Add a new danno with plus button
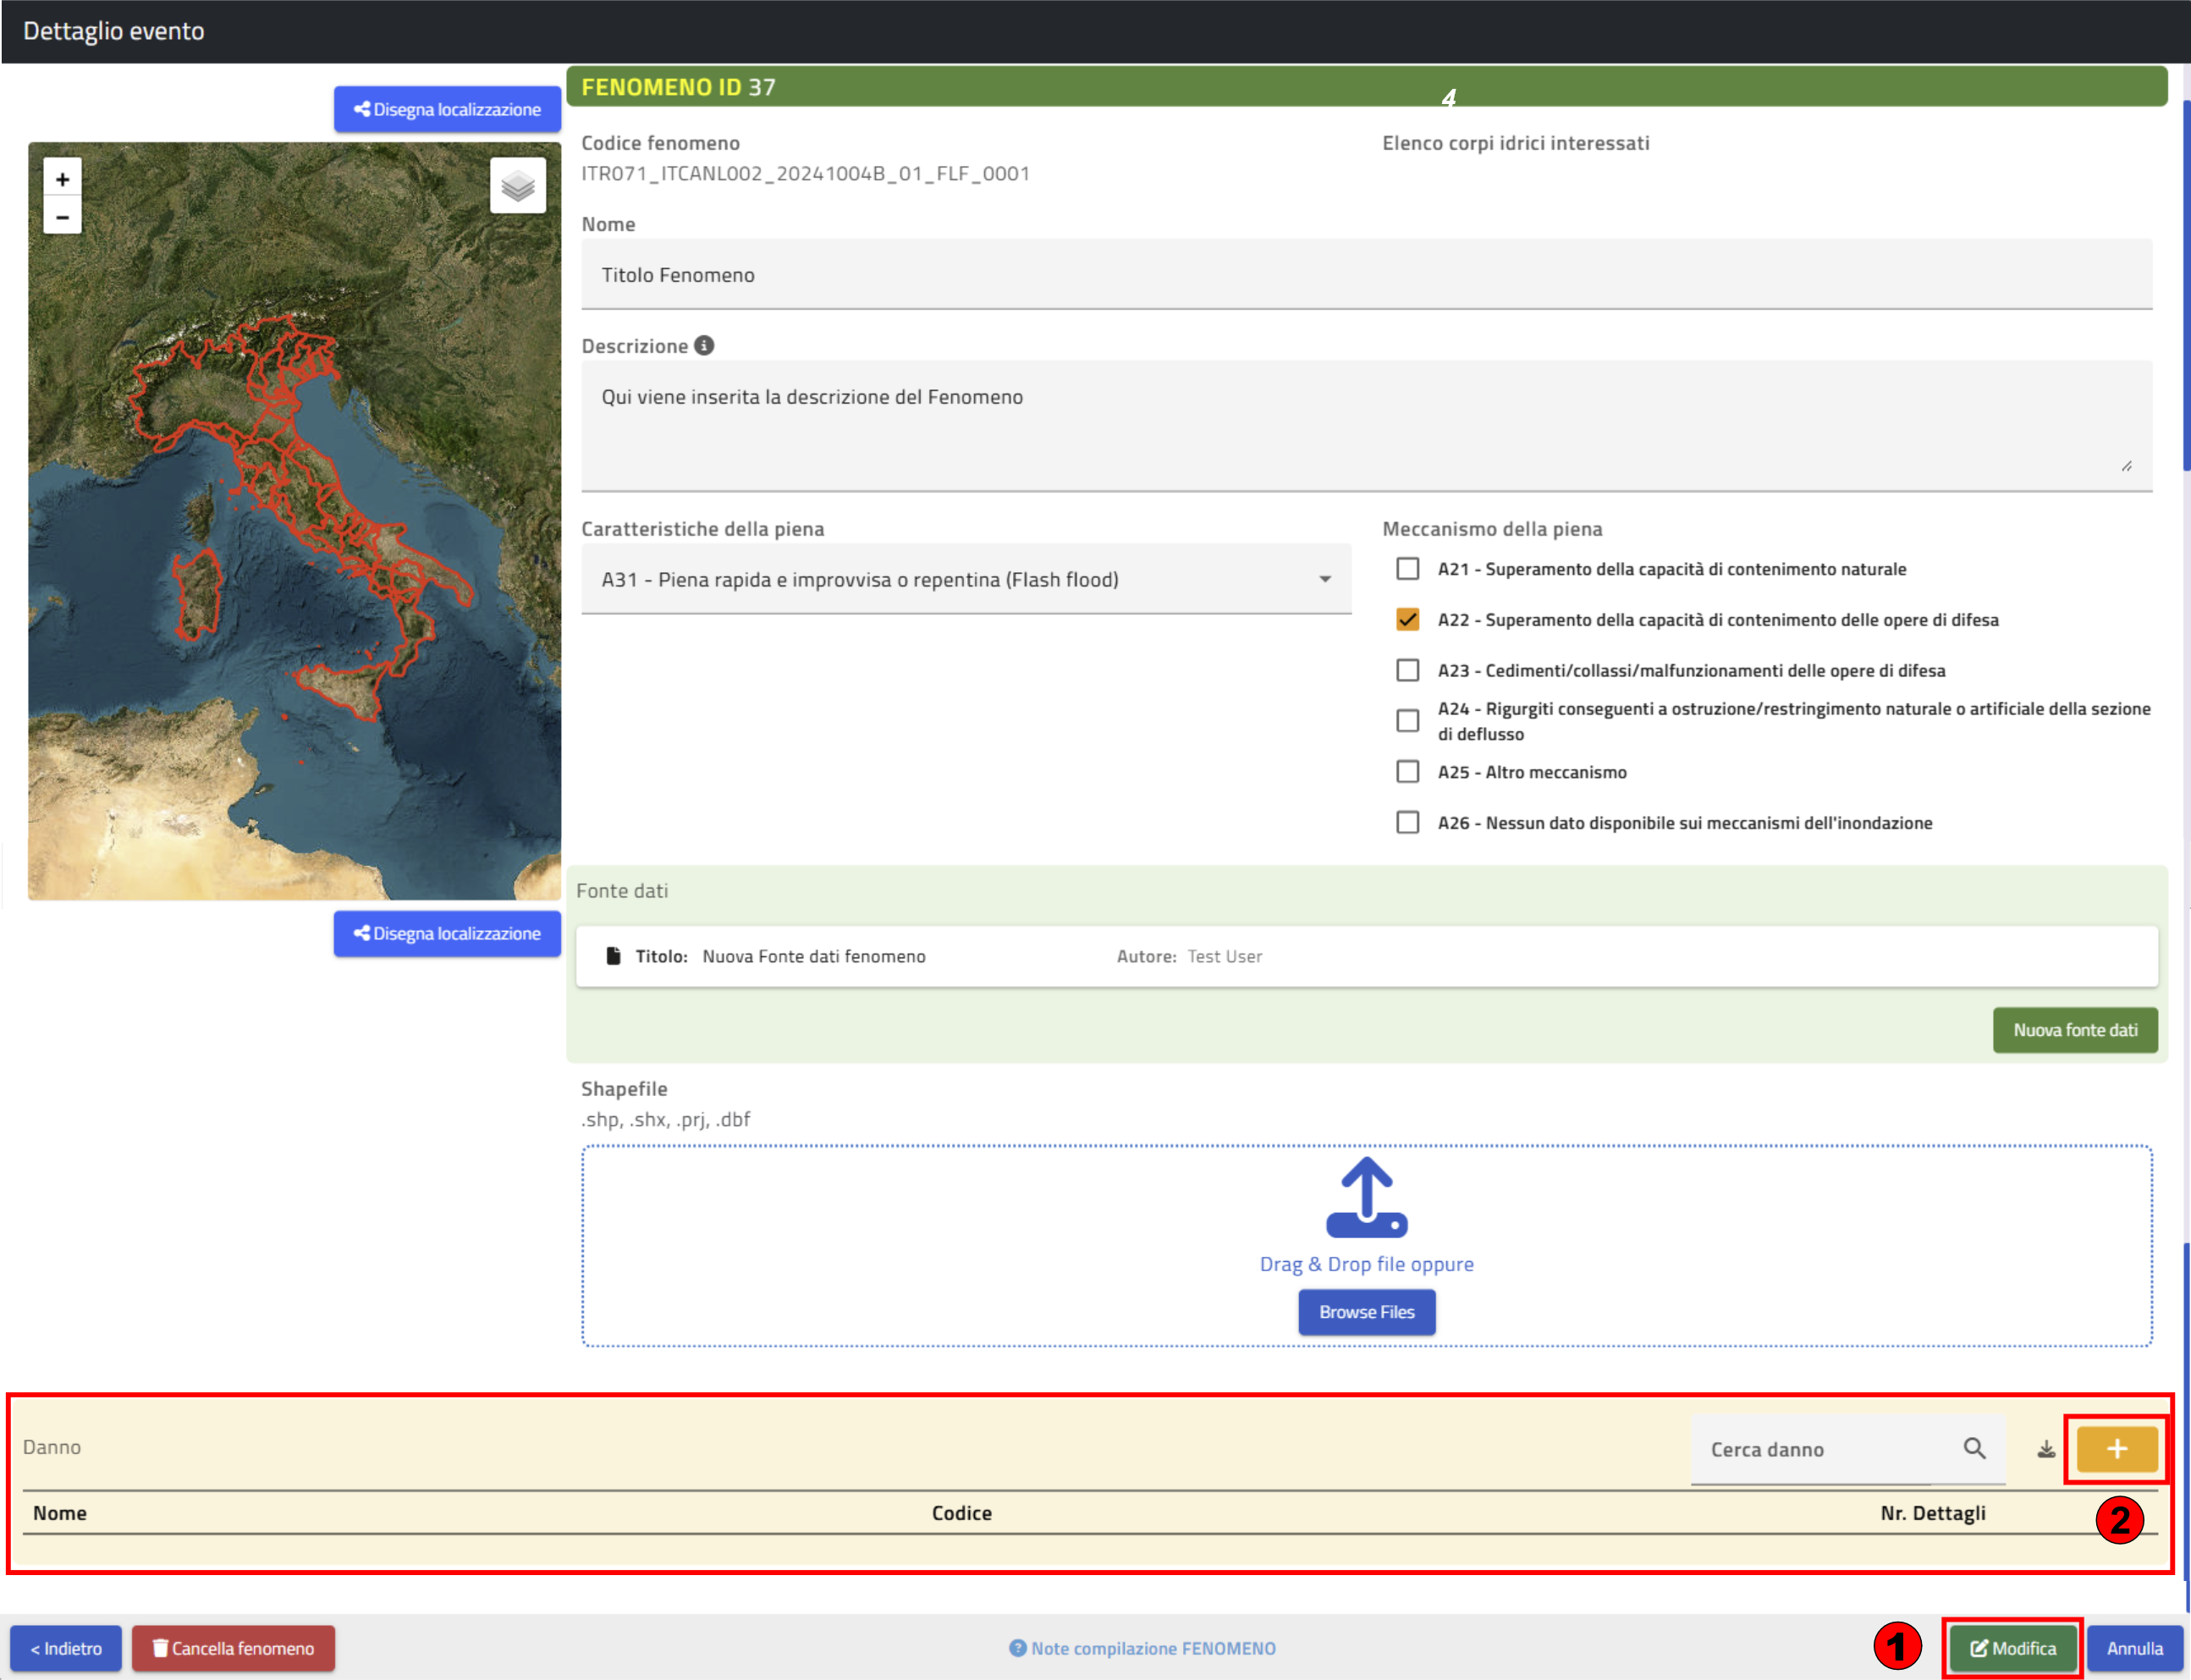The height and width of the screenshot is (1680, 2191). tap(2116, 1449)
